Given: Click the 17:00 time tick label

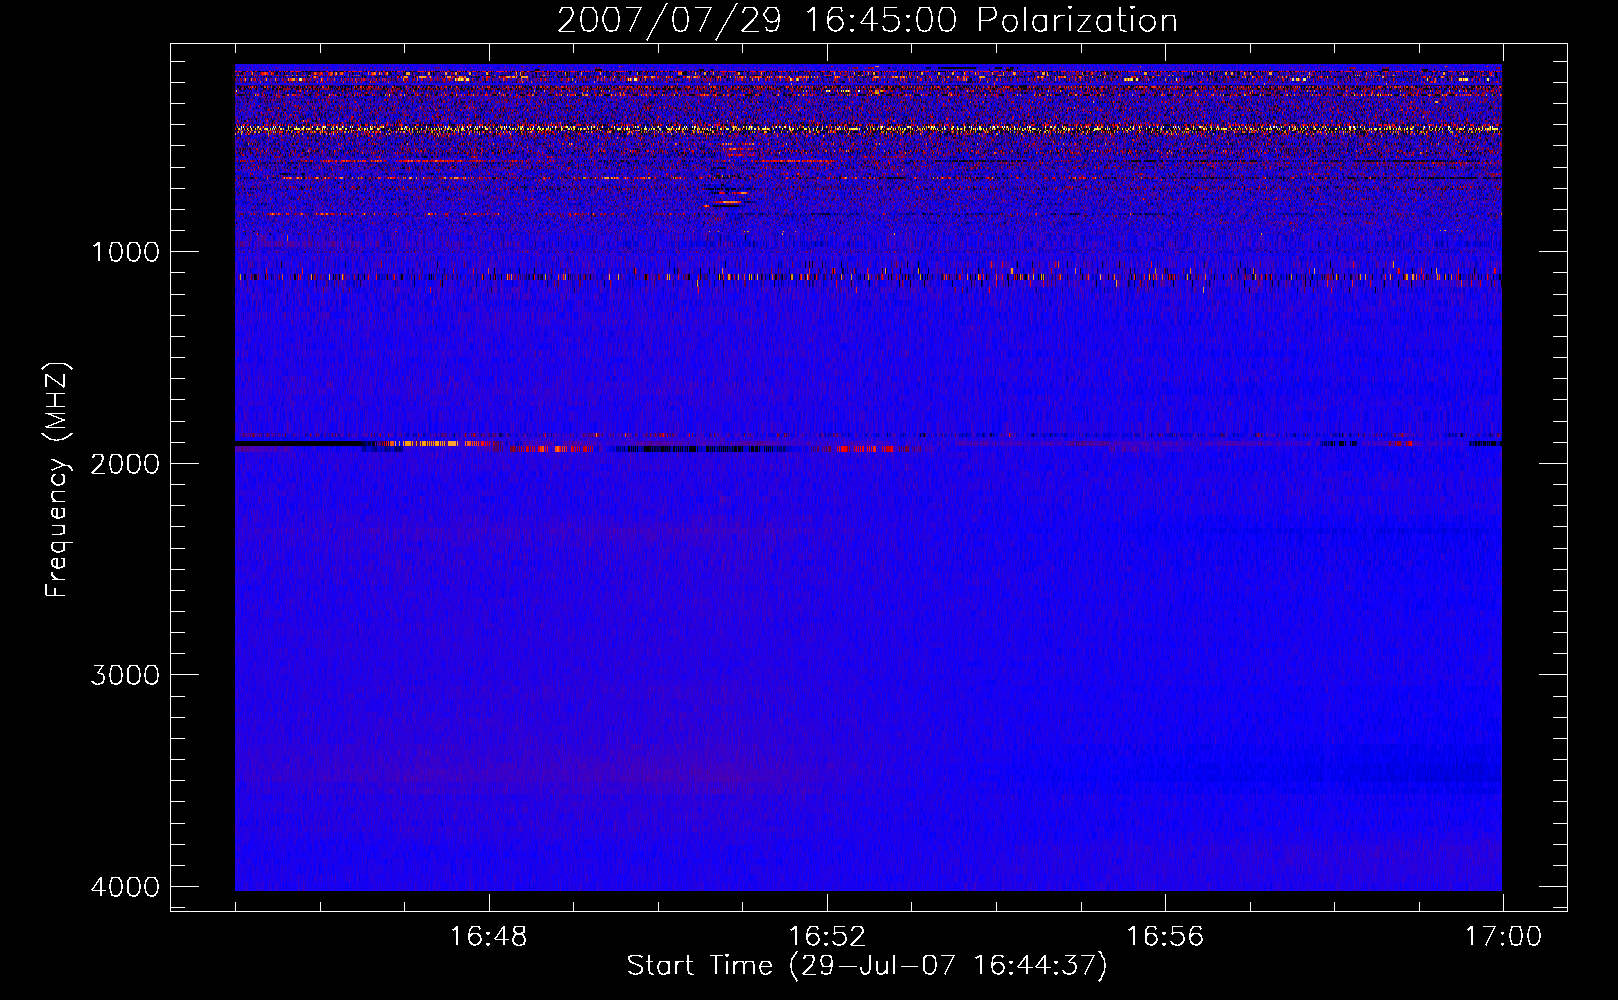Looking at the screenshot, I should (1503, 937).
